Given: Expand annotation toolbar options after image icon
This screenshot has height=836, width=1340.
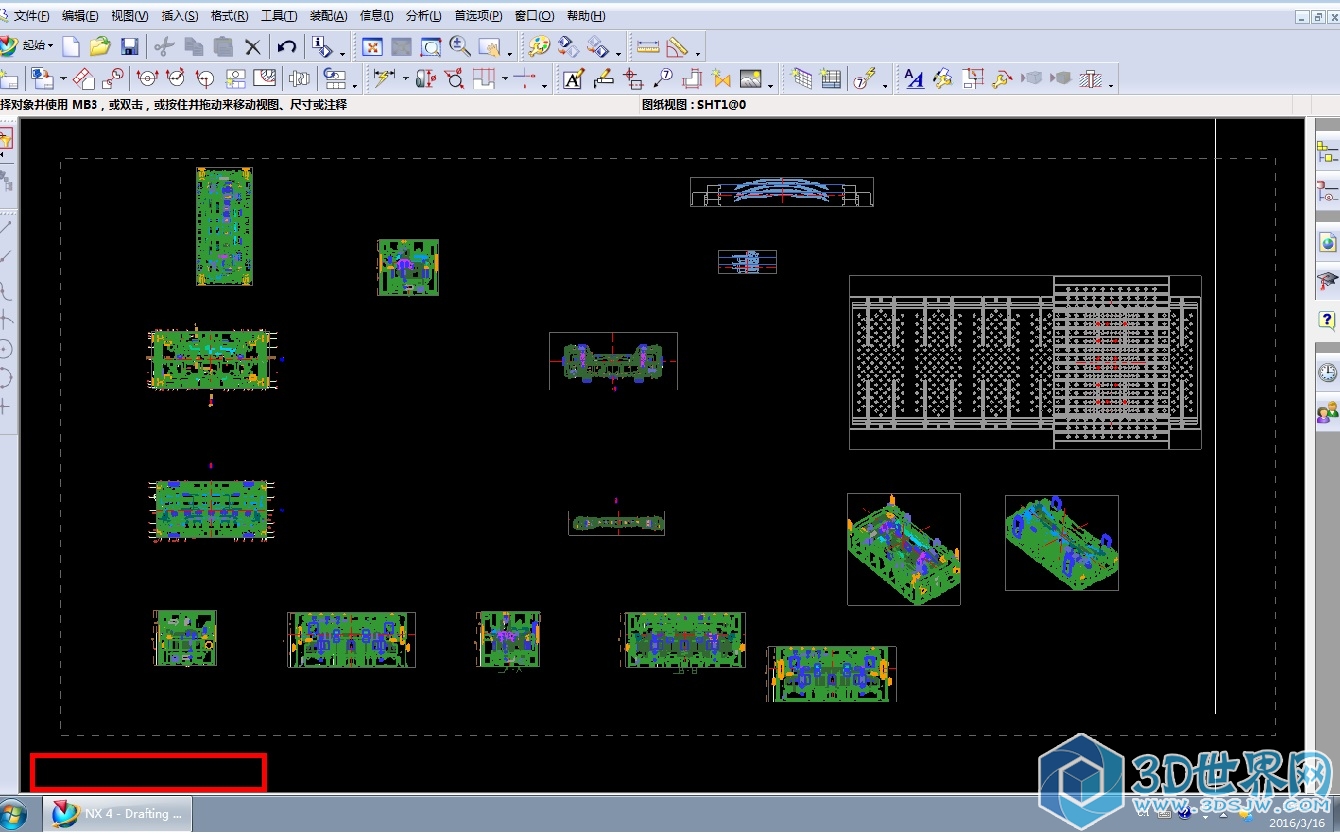Looking at the screenshot, I should 771,84.
